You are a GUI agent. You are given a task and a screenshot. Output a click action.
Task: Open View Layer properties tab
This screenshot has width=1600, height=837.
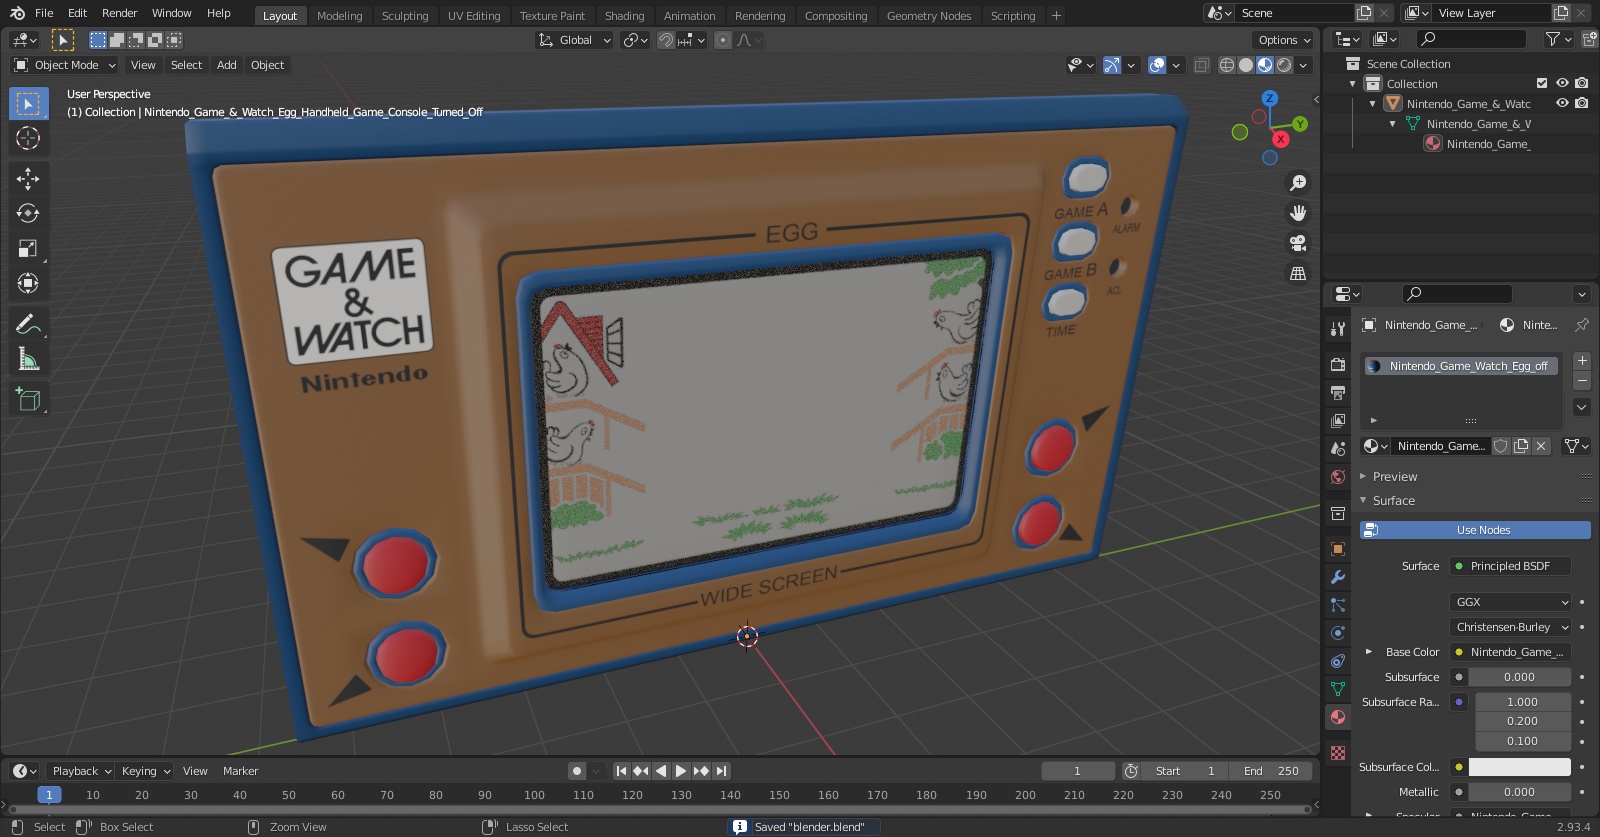[x=1338, y=421]
